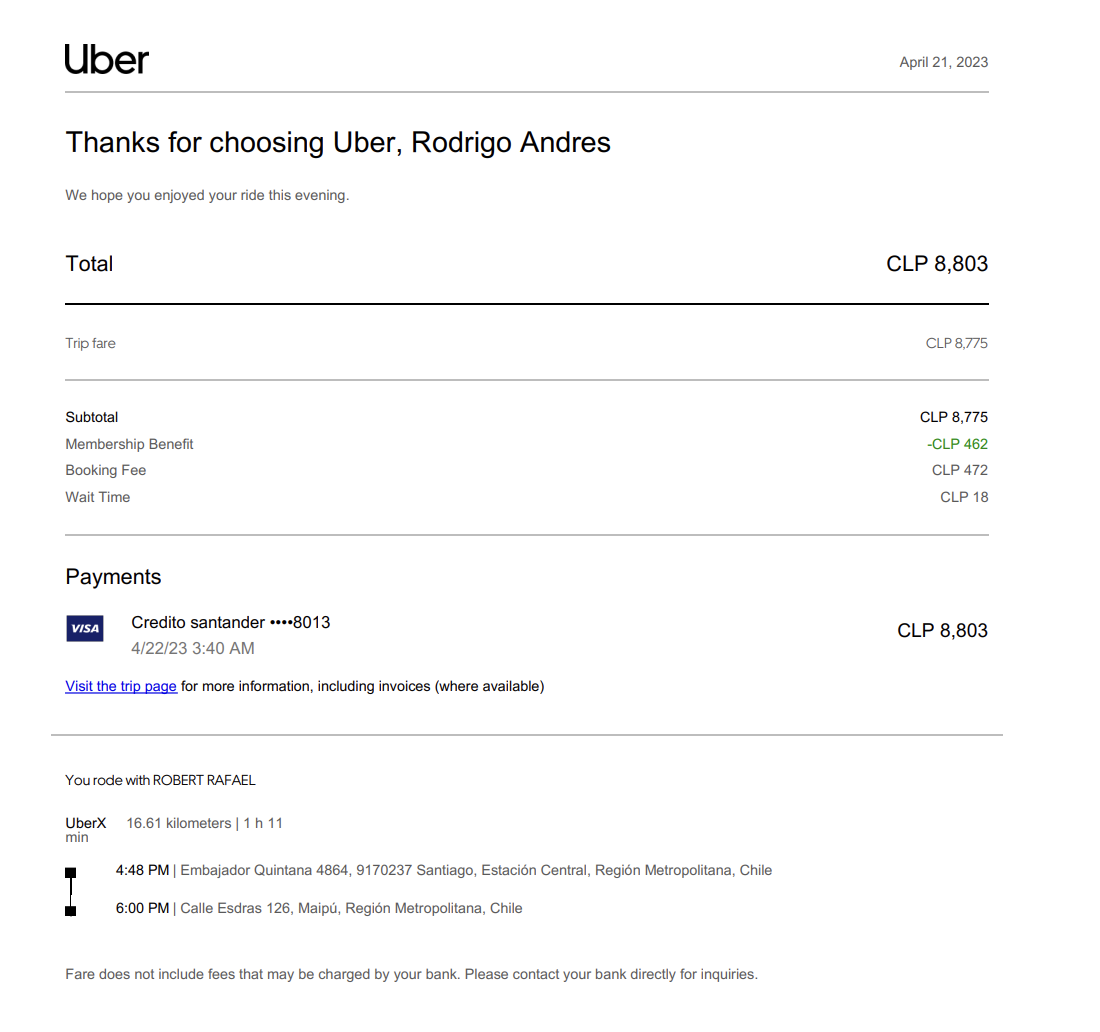Select the Total amount CLP 8,803

pos(937,264)
